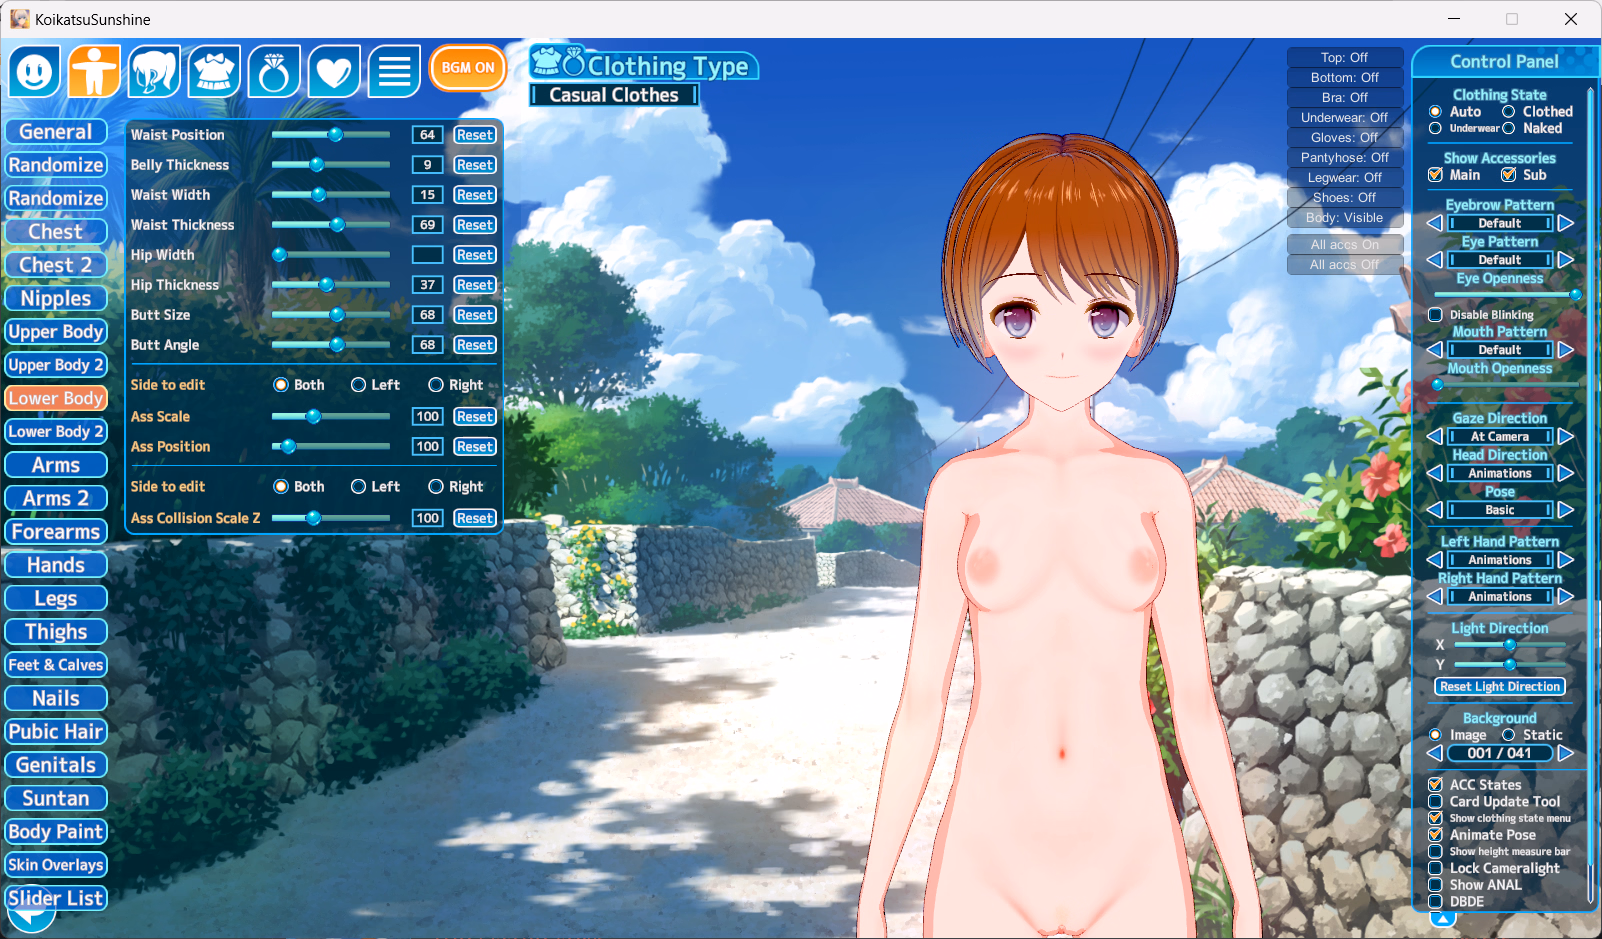Toggle the BGM ON button
This screenshot has height=939, width=1602.
click(x=468, y=68)
